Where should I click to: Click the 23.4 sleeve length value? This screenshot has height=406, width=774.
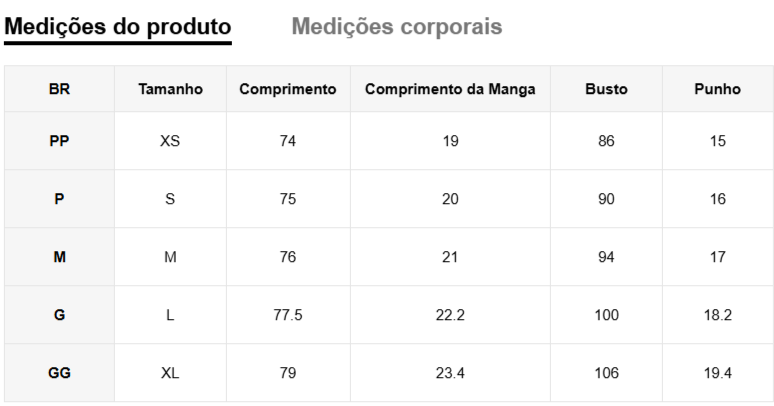(x=450, y=373)
